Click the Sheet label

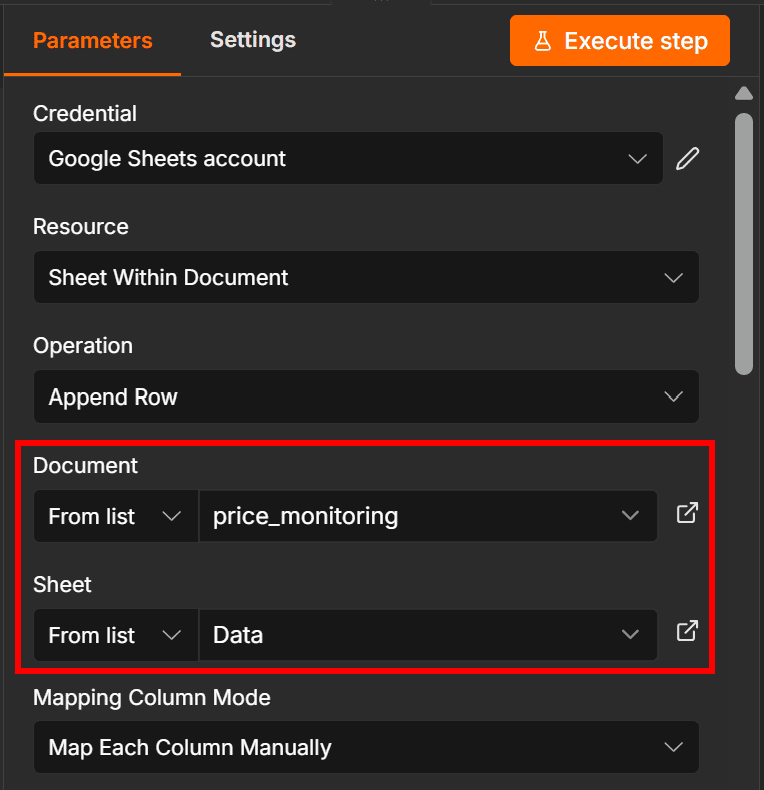pos(62,585)
